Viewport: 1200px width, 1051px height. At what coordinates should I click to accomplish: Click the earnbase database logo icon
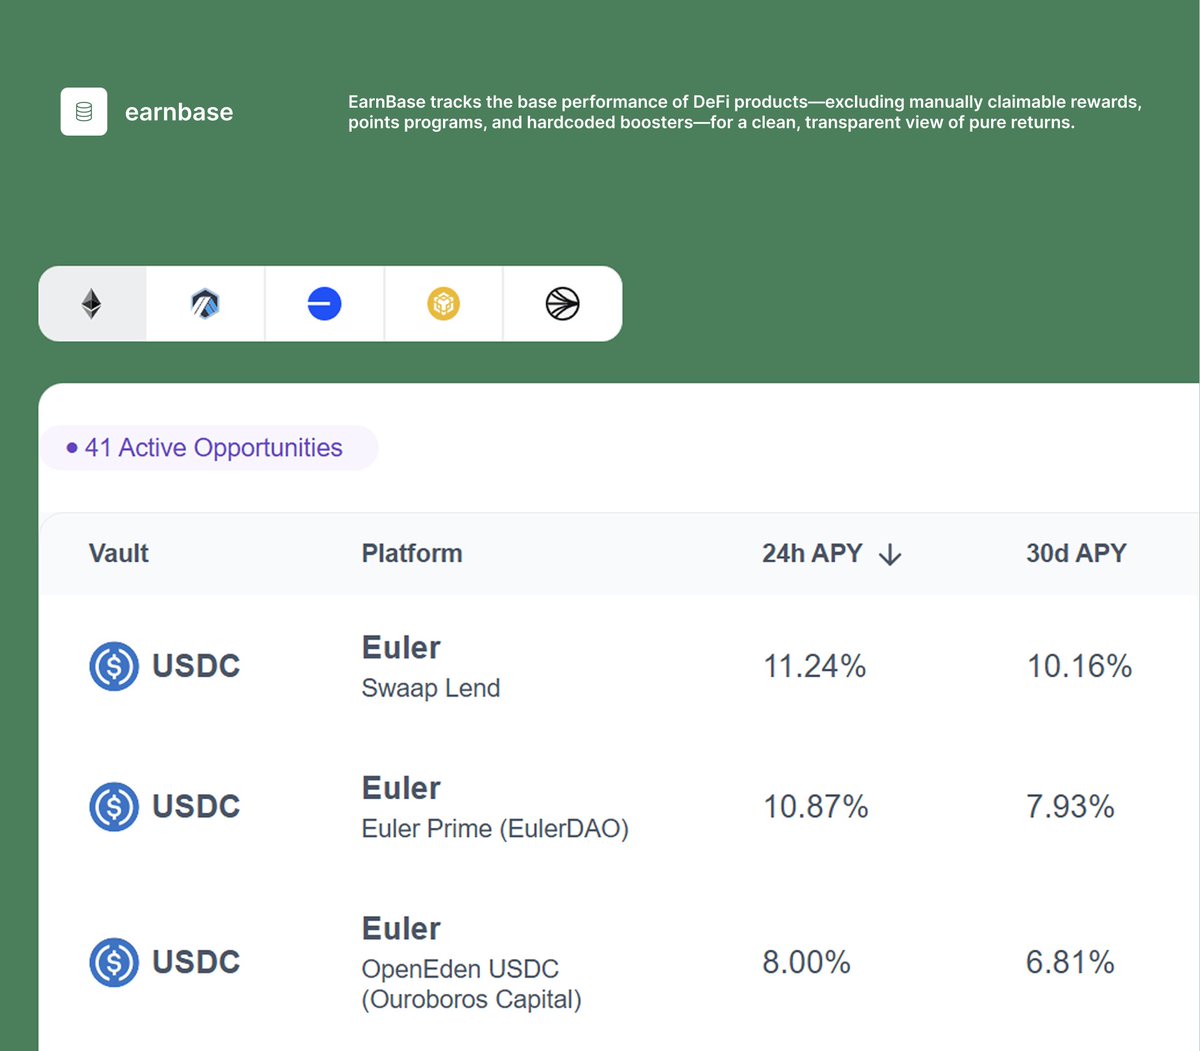(x=84, y=112)
